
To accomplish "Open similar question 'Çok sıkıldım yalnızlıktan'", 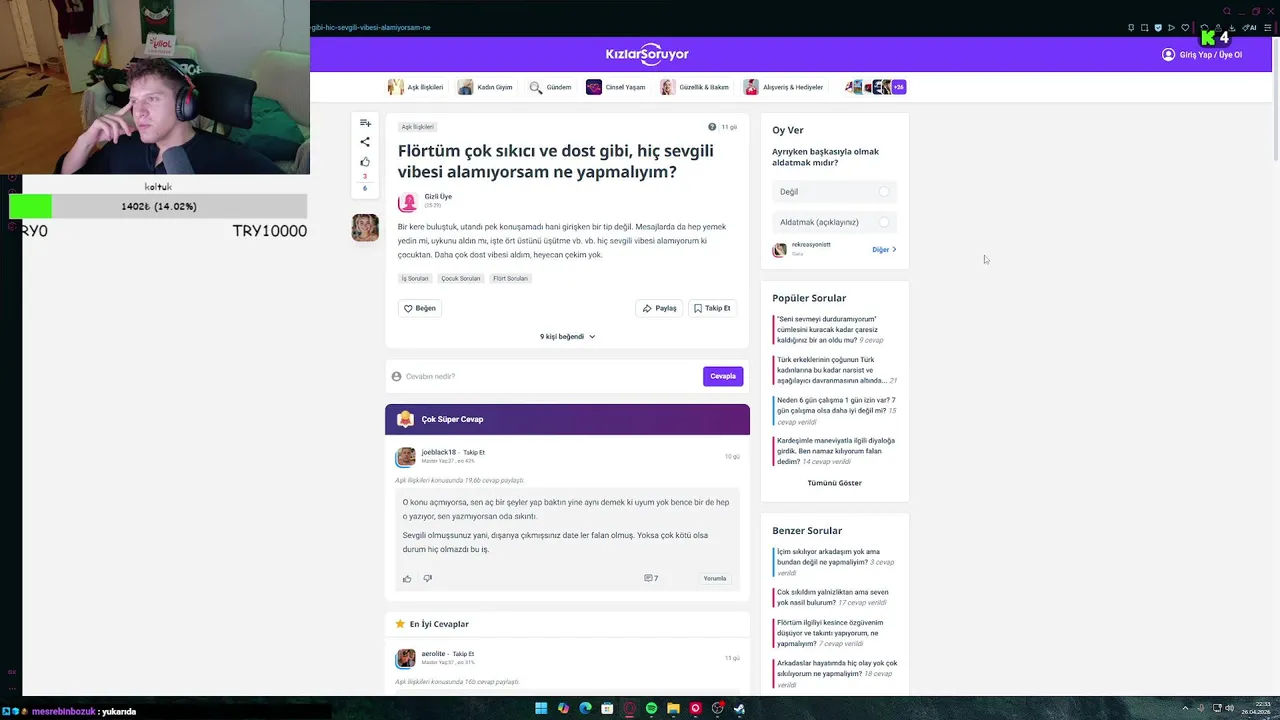I will [833, 597].
